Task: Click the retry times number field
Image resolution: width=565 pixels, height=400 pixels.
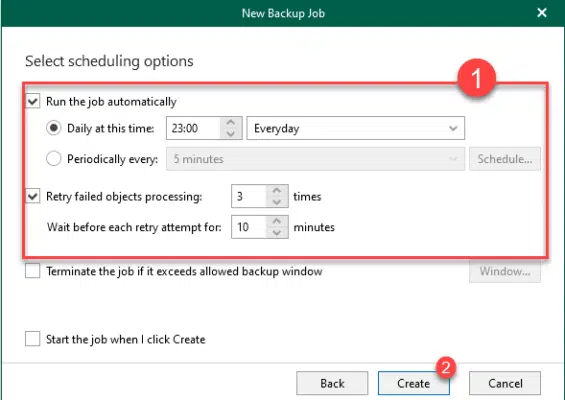Action: [249, 196]
